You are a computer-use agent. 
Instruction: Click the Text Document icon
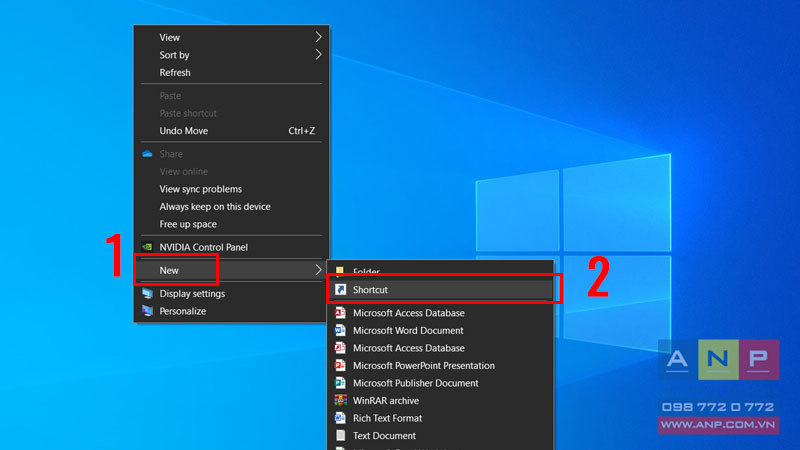click(x=340, y=435)
